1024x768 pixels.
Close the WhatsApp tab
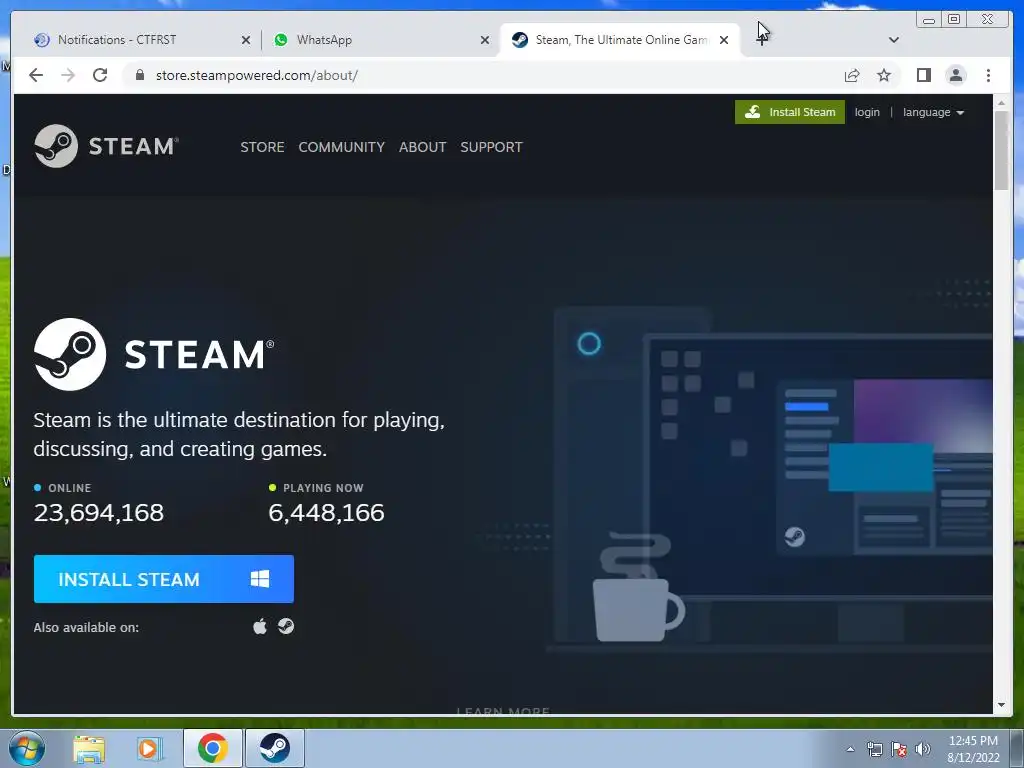pyautogui.click(x=485, y=40)
